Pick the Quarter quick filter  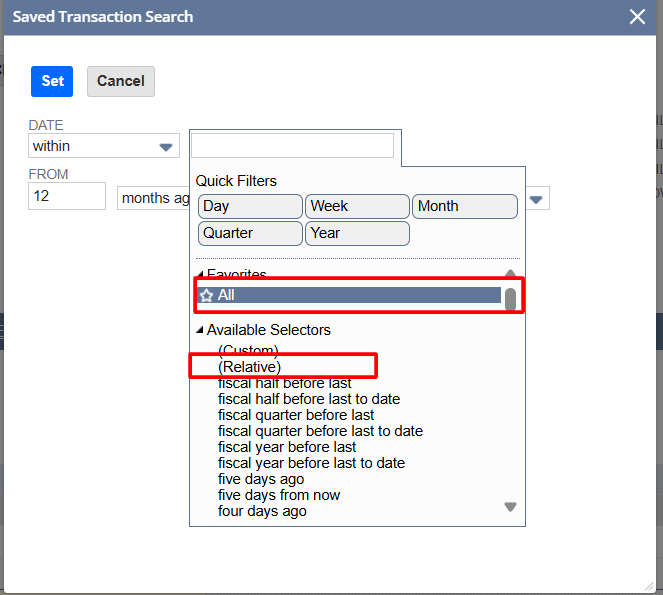point(250,233)
